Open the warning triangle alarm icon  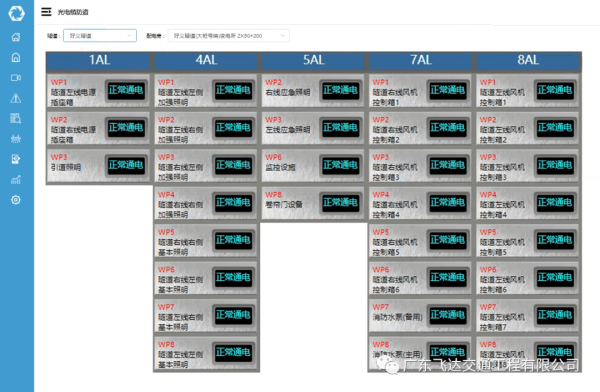[x=16, y=98]
